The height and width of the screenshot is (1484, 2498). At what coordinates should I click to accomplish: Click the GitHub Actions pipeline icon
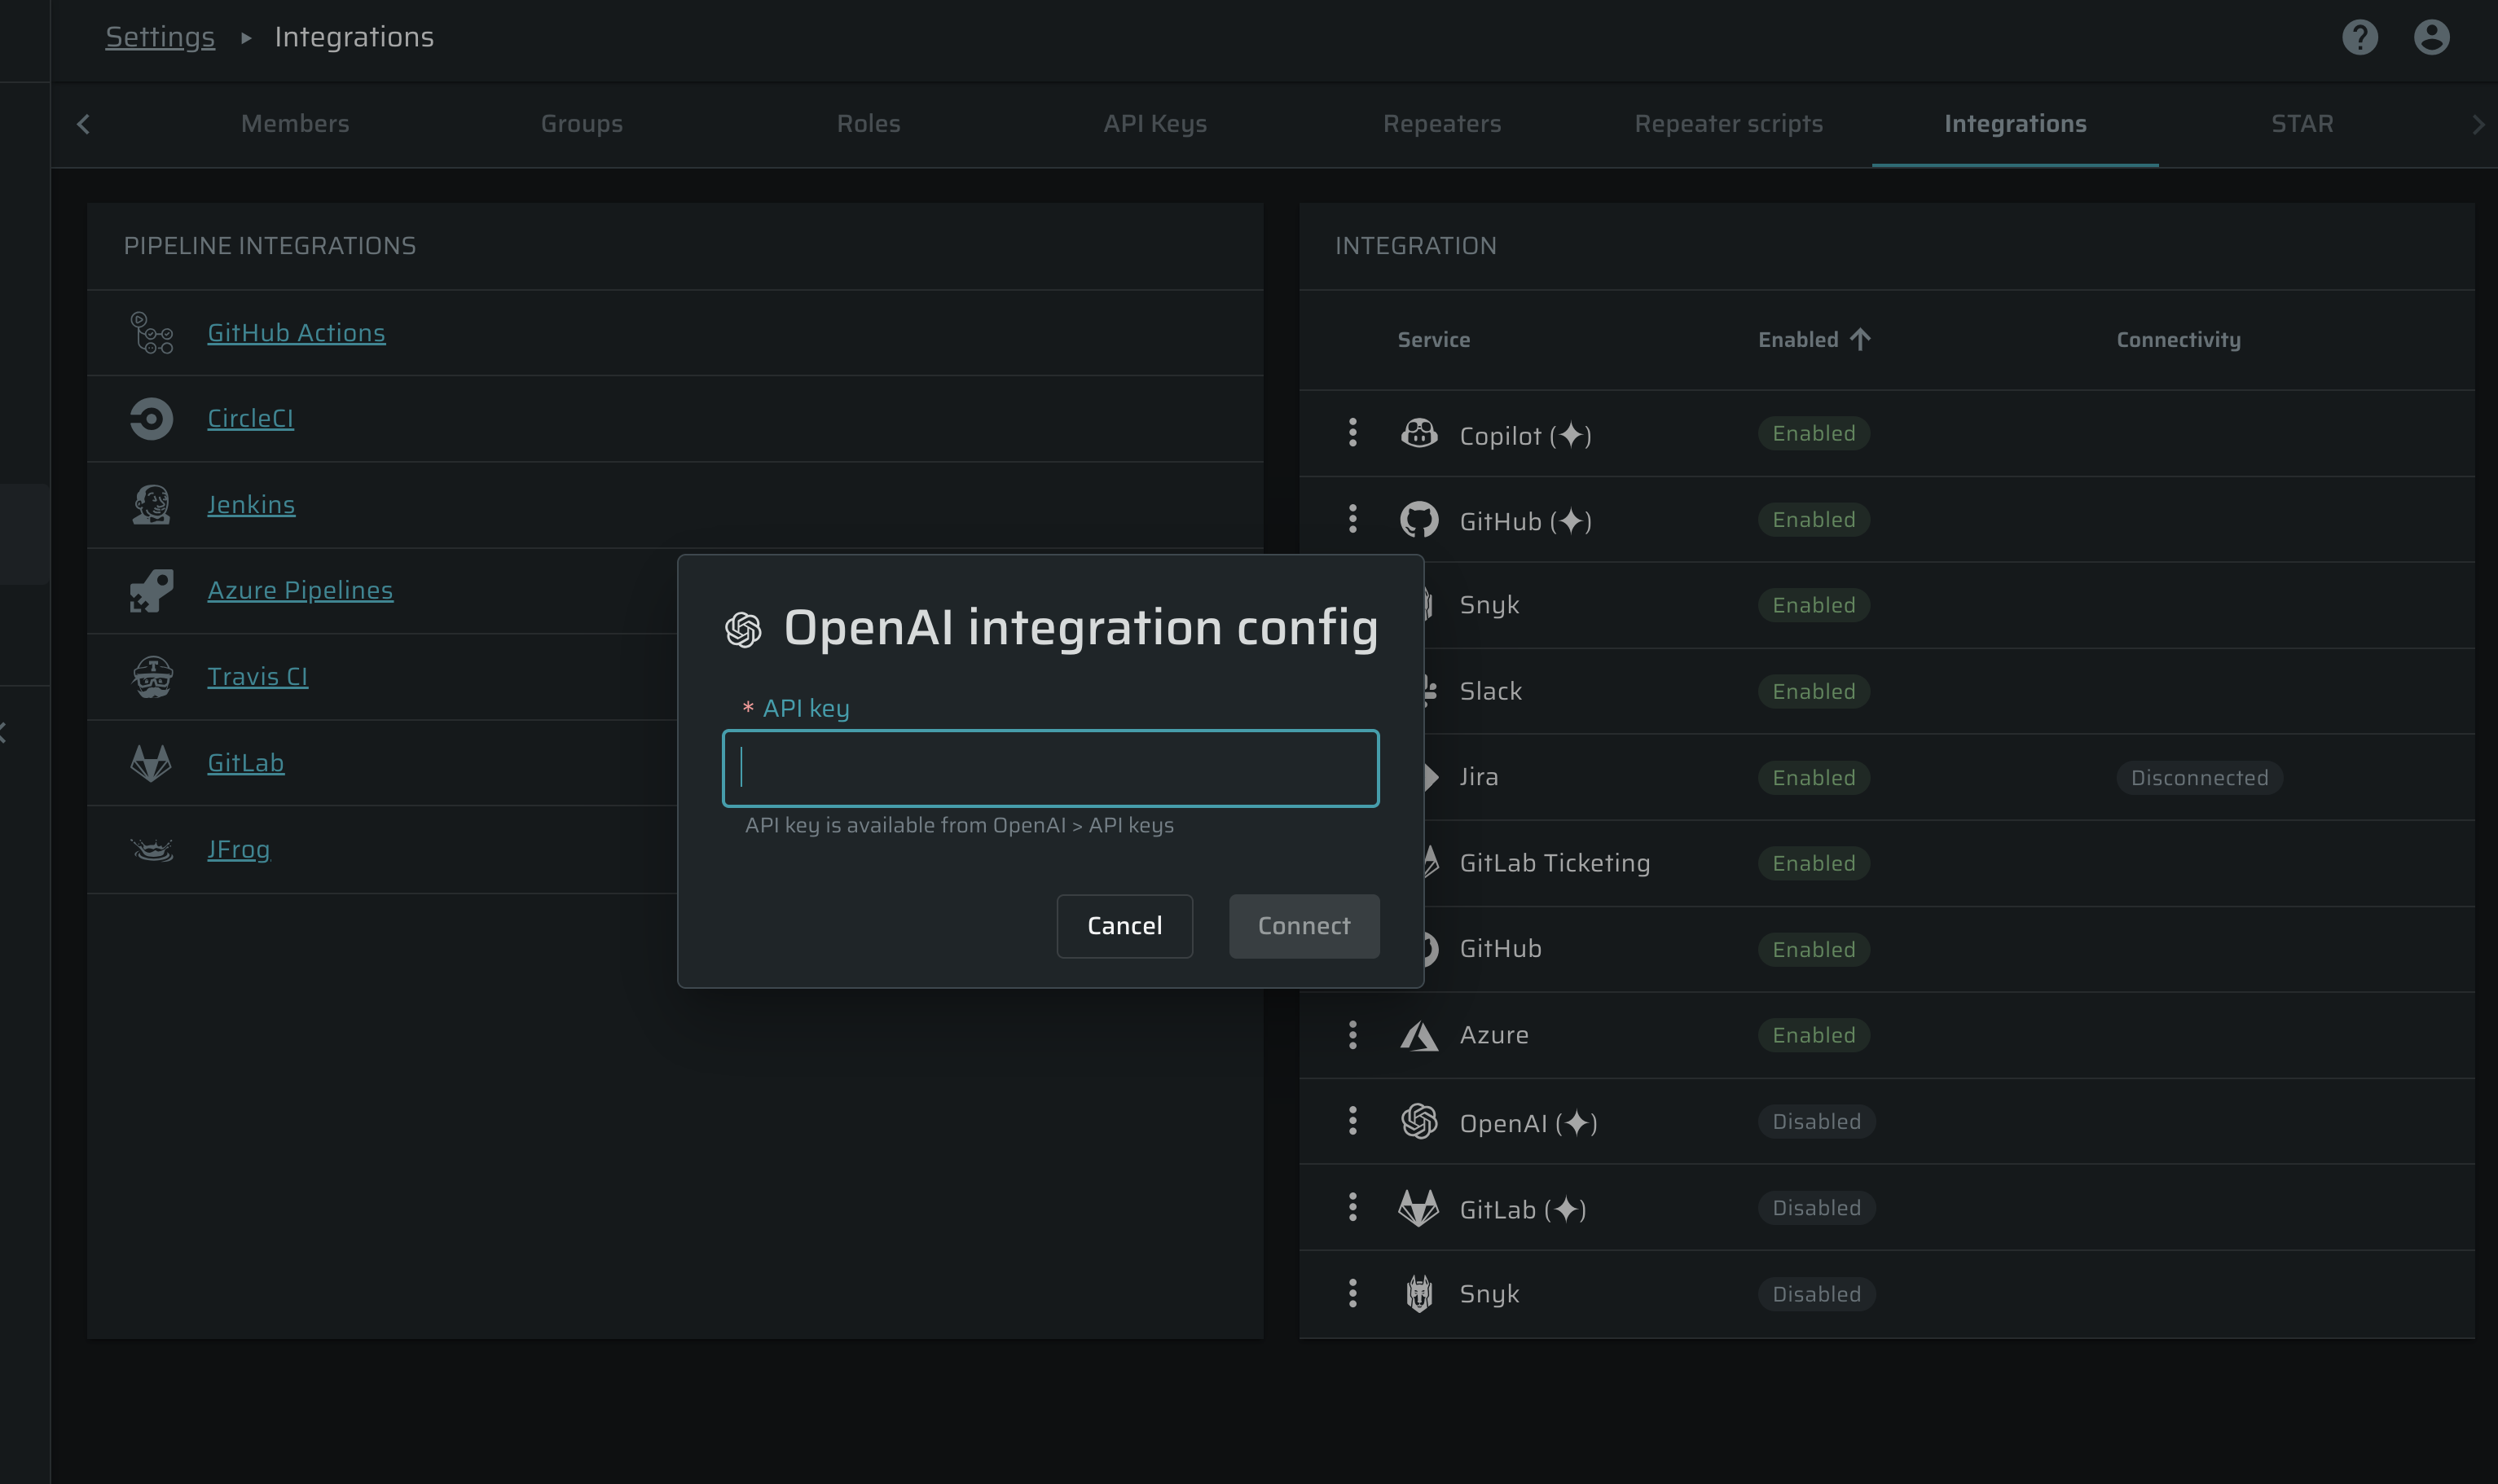click(152, 333)
